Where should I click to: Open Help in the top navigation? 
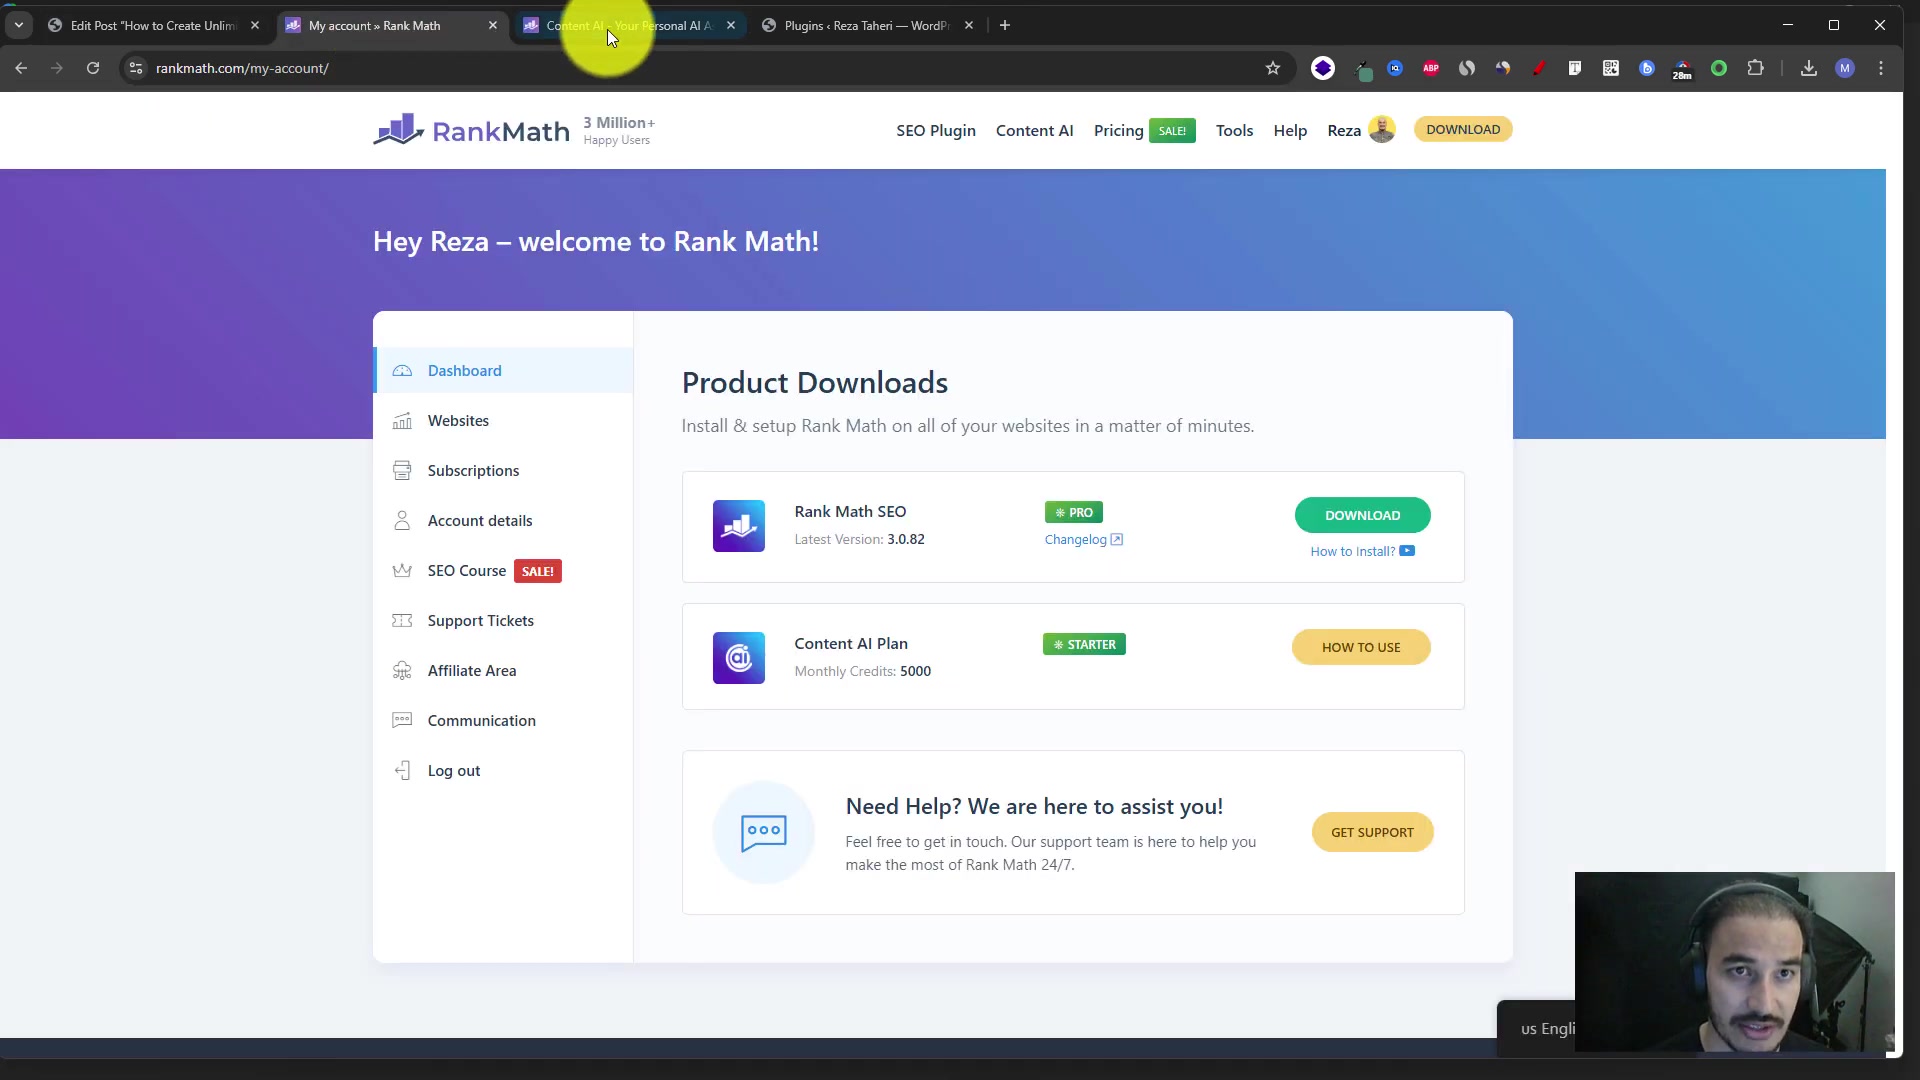pos(1290,130)
